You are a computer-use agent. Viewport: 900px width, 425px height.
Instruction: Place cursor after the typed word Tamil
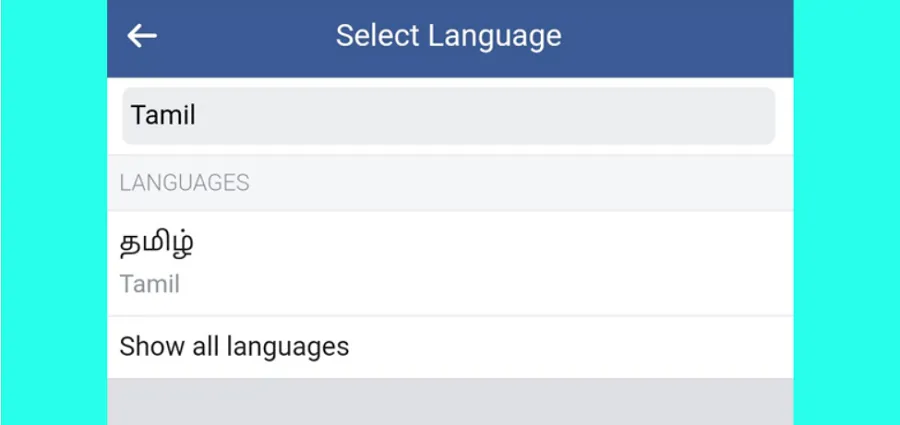point(197,115)
